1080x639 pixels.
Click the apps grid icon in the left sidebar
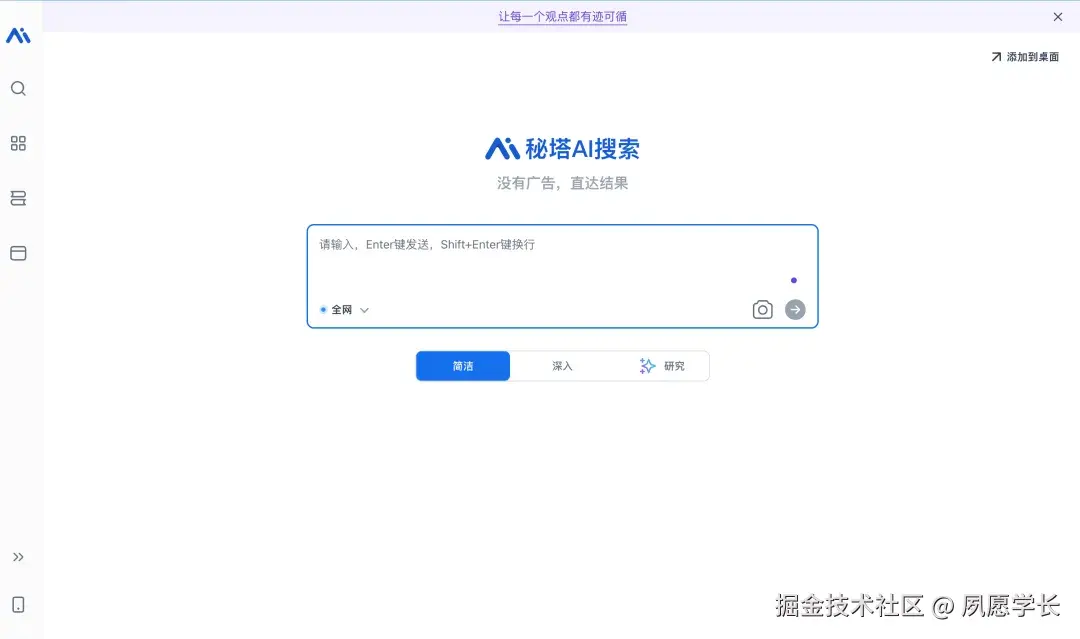18,143
